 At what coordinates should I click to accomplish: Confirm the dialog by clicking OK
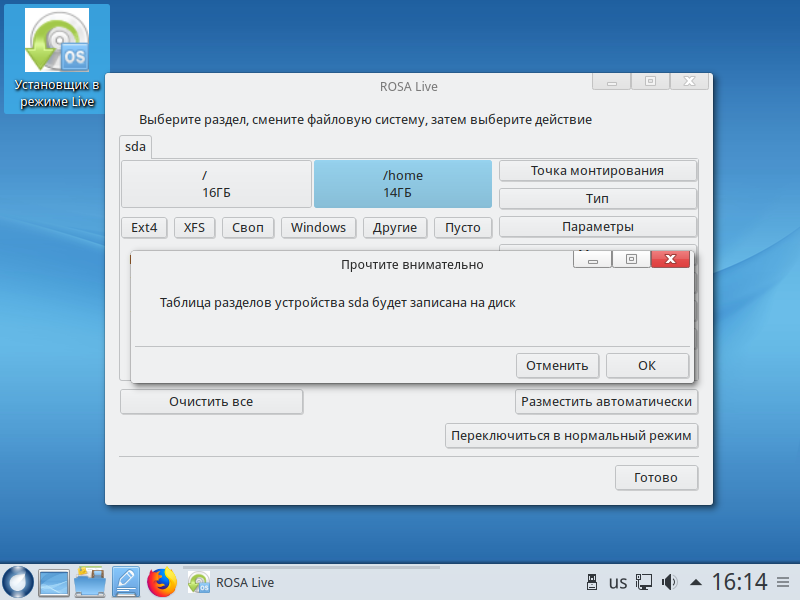click(x=647, y=365)
